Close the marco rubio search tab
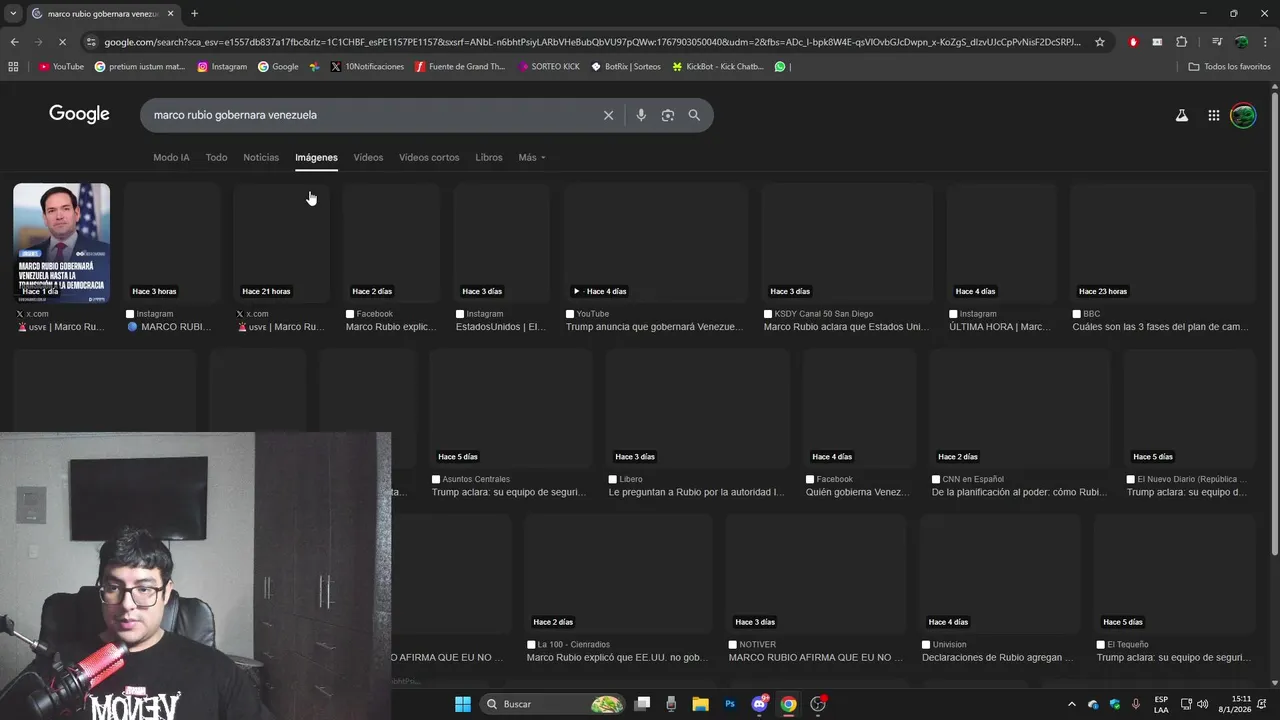Viewport: 1280px width, 720px height. click(170, 13)
